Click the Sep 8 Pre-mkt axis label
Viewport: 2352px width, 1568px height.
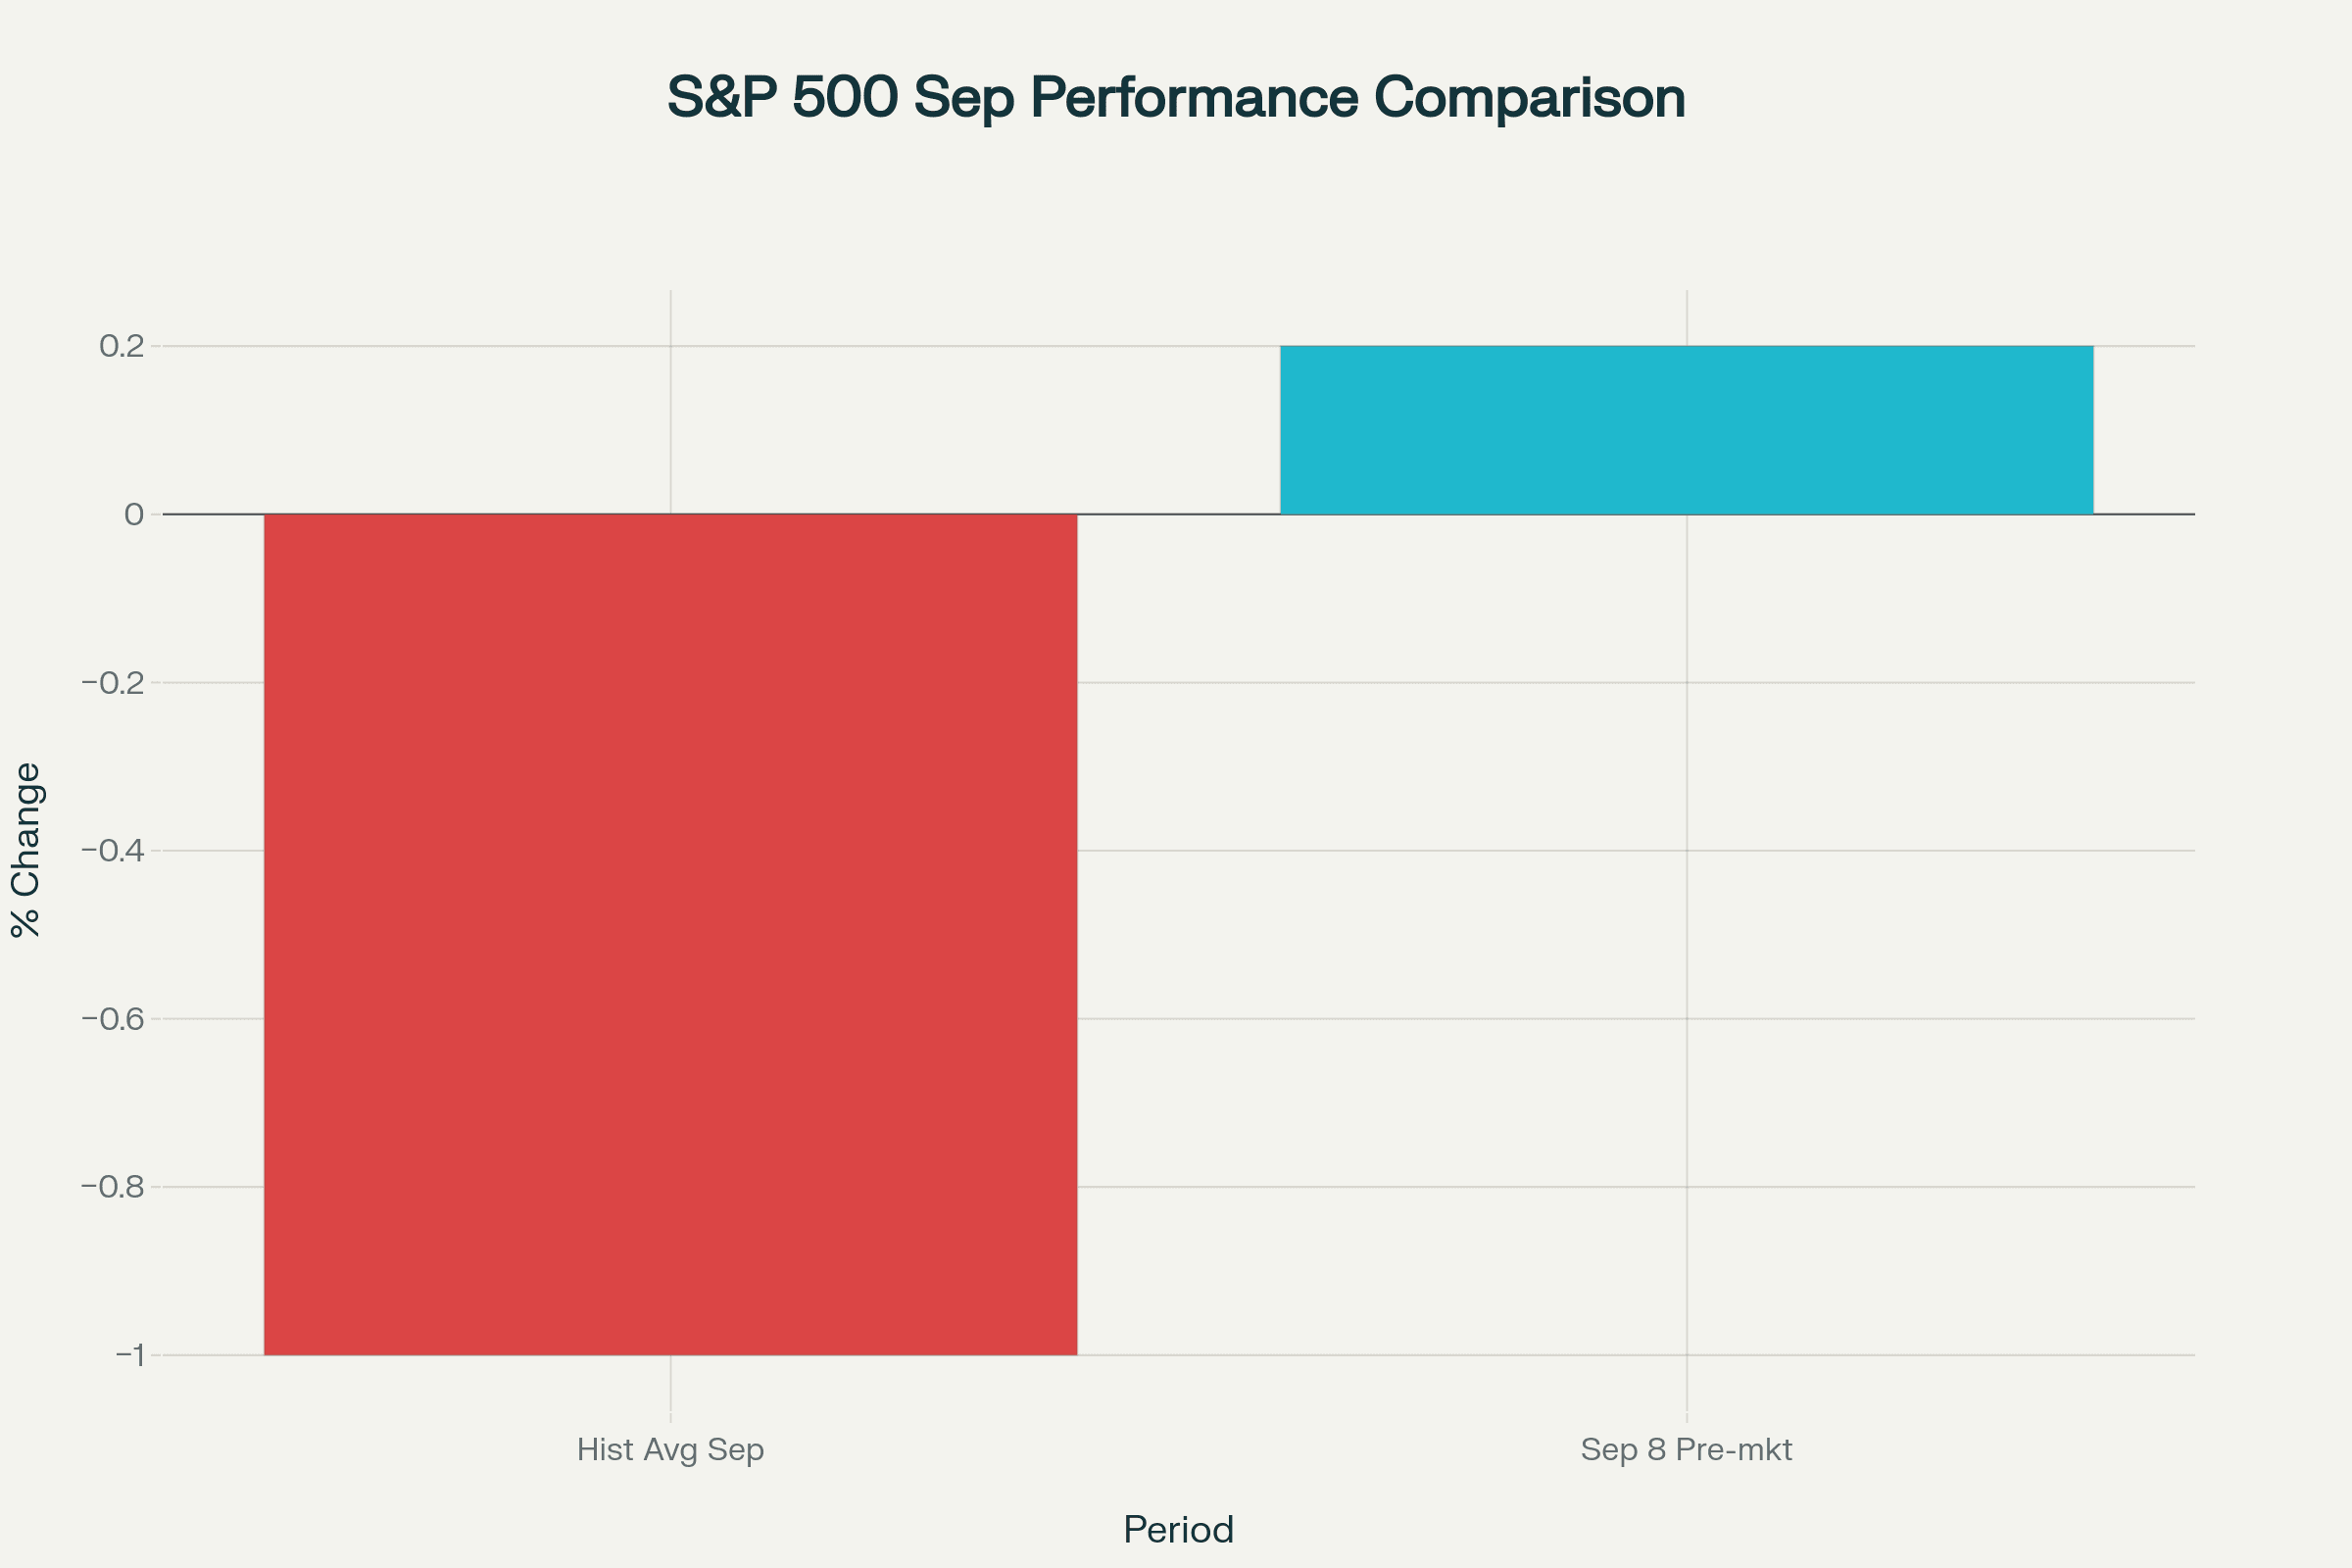pyautogui.click(x=1686, y=1449)
